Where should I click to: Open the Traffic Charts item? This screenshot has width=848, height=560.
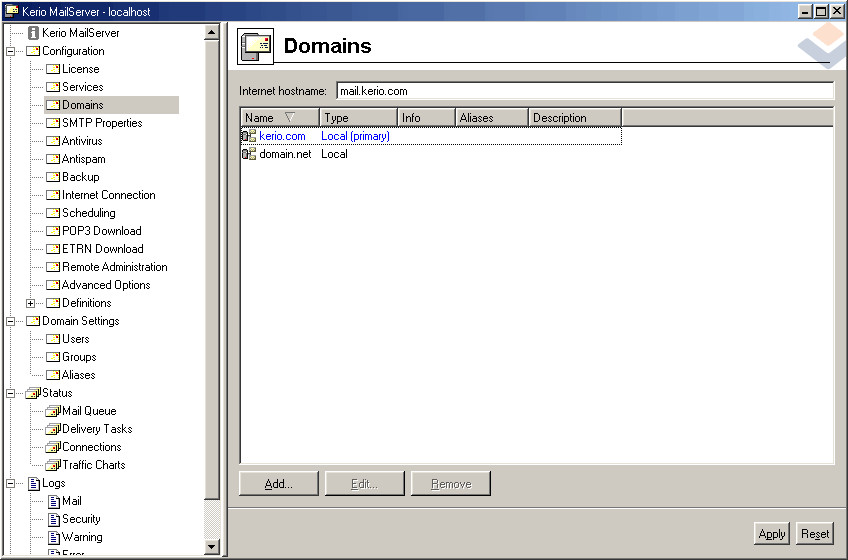(94, 465)
